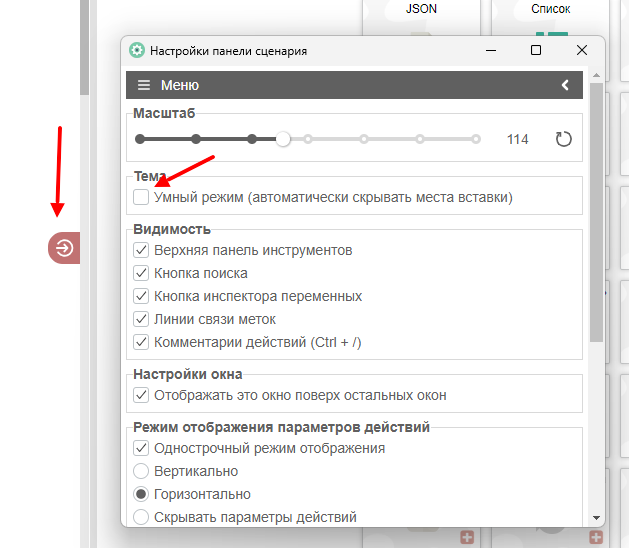This screenshot has height=548, width=629.
Task: Set scale to the first slider stop
Action: point(140,139)
